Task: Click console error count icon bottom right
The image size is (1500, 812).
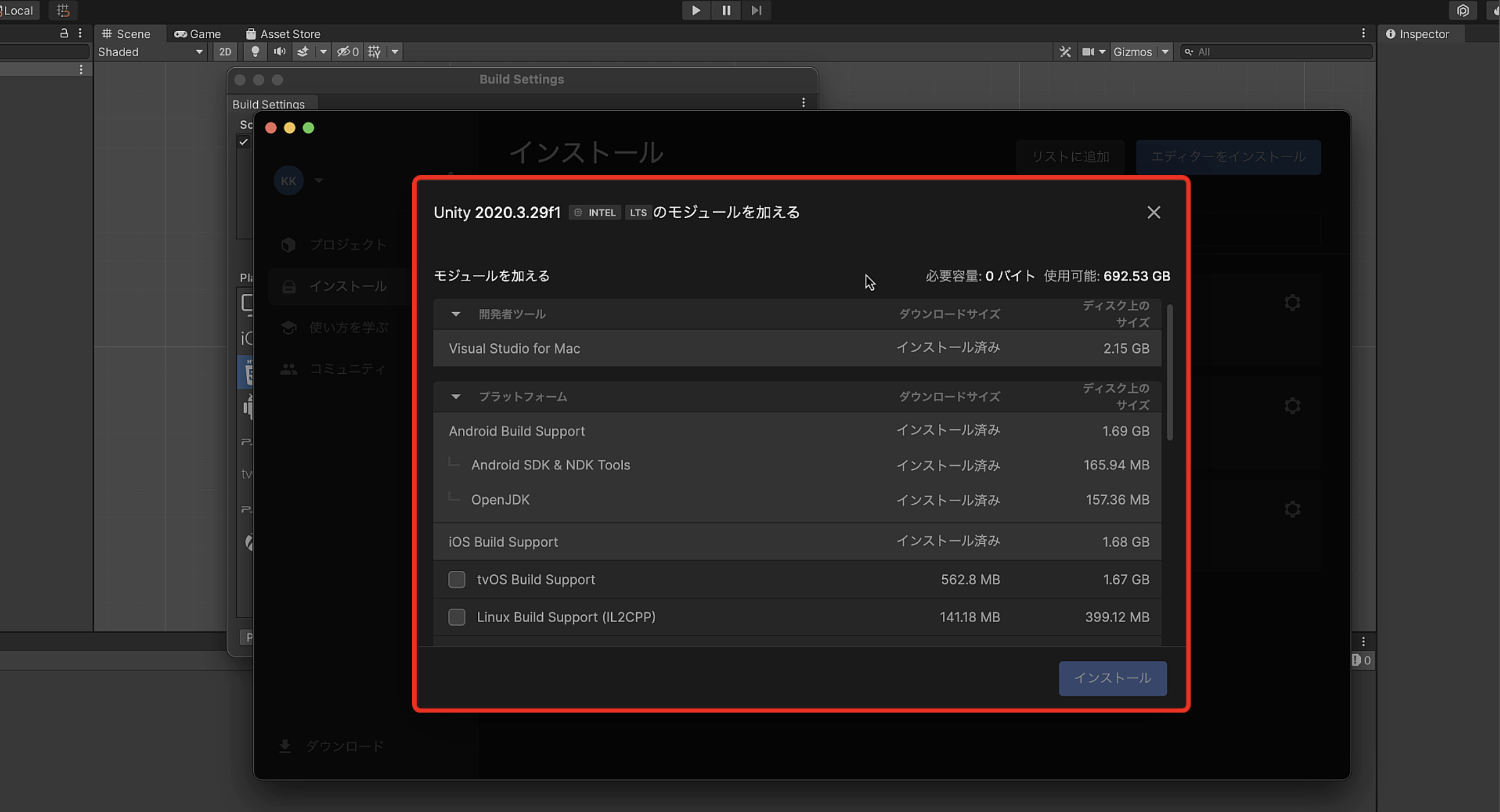Action: click(x=1361, y=660)
